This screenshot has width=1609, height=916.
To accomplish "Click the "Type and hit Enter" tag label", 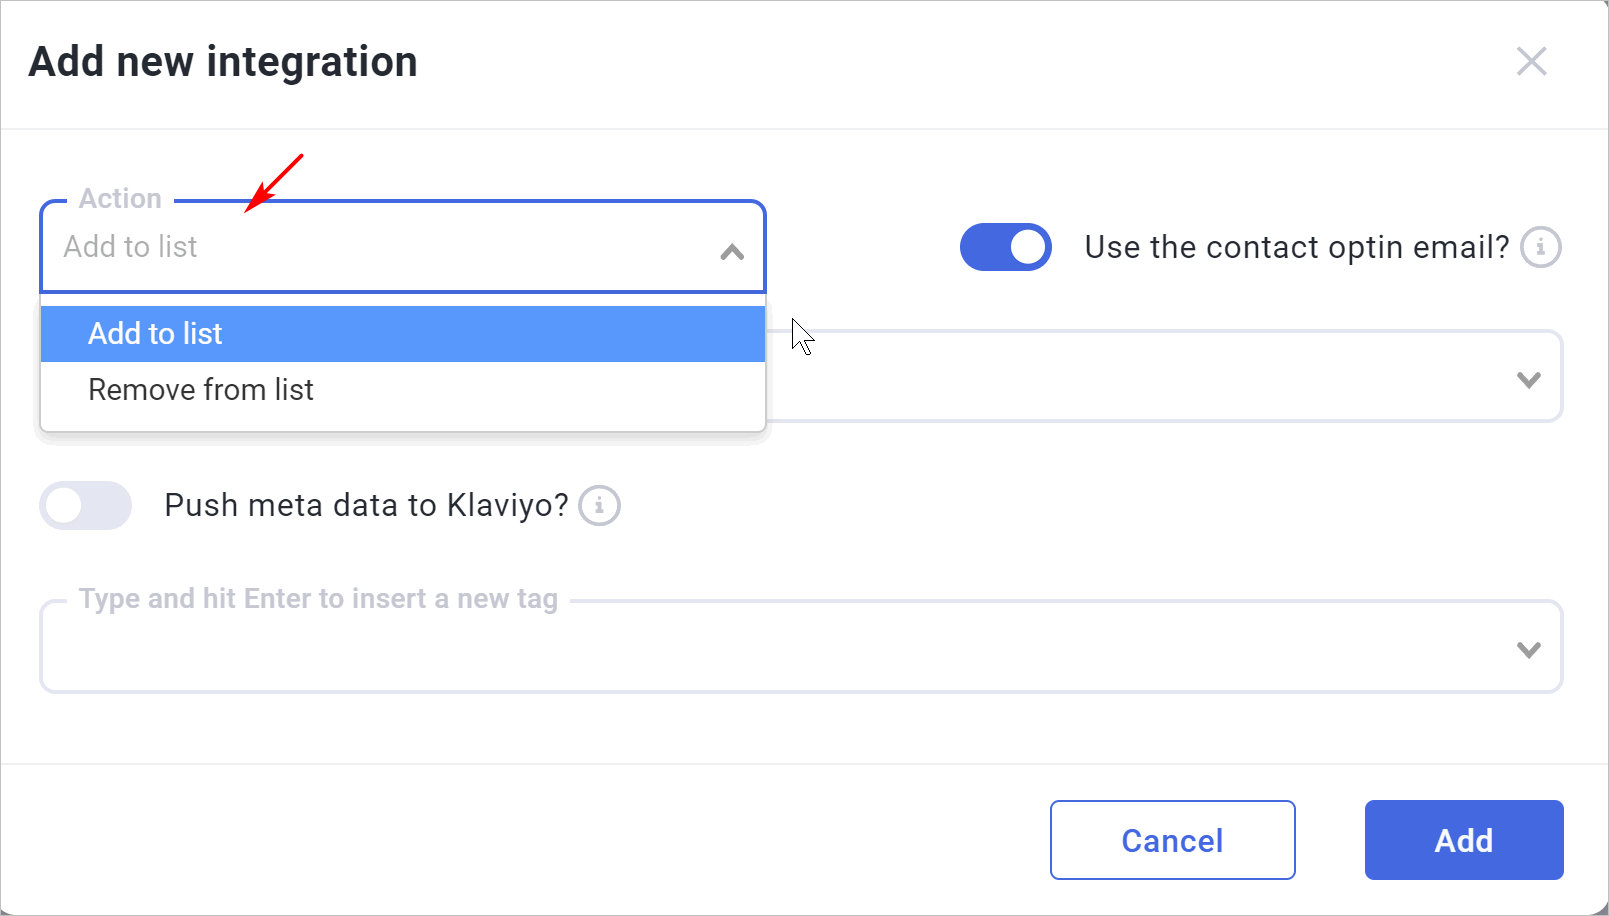I will point(318,599).
